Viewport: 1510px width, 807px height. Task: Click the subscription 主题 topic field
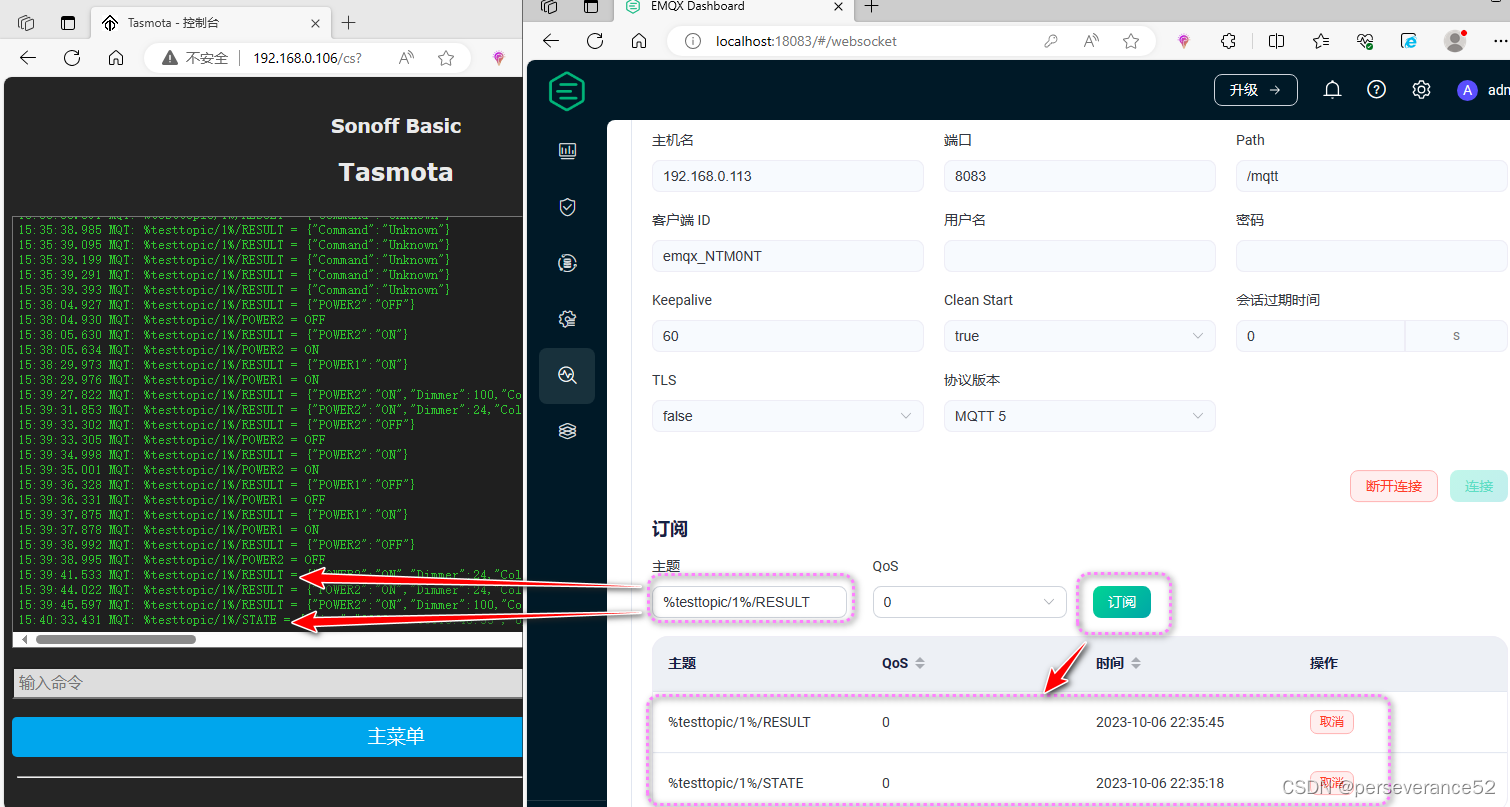(x=750, y=602)
